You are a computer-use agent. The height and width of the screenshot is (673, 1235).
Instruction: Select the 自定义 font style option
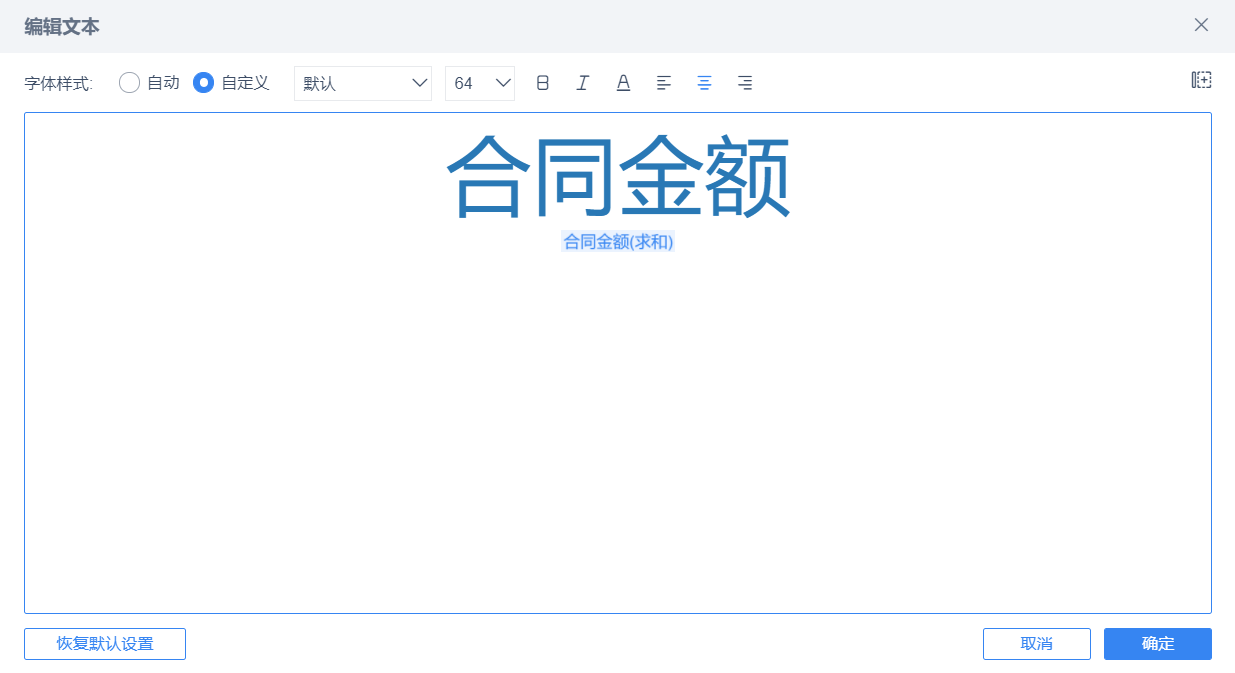[201, 83]
